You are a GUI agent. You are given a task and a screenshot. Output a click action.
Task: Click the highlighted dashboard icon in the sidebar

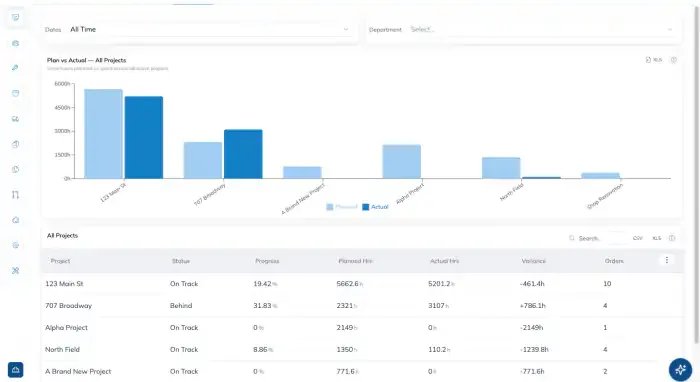point(16,17)
